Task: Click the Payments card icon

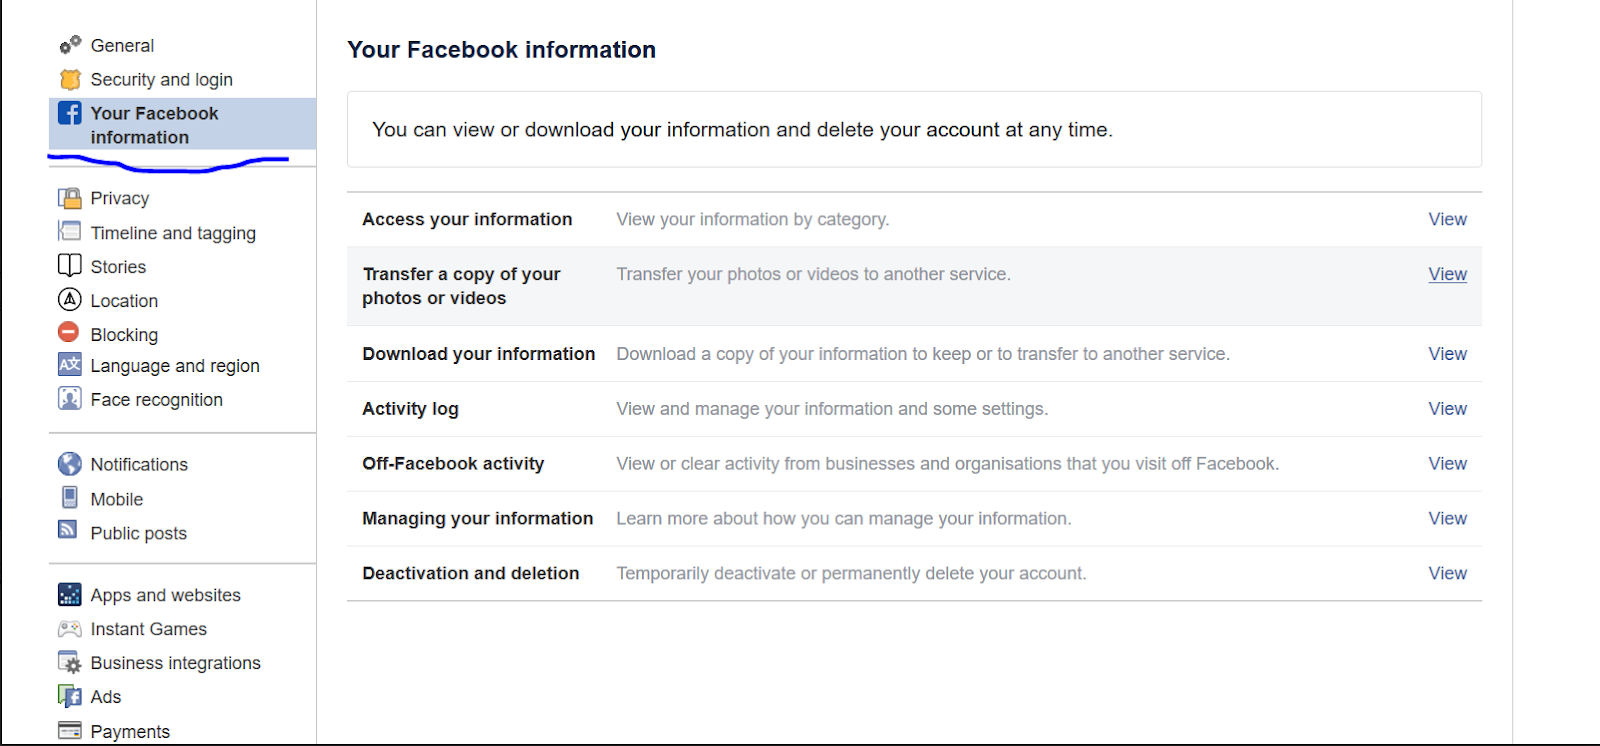Action: coord(70,730)
